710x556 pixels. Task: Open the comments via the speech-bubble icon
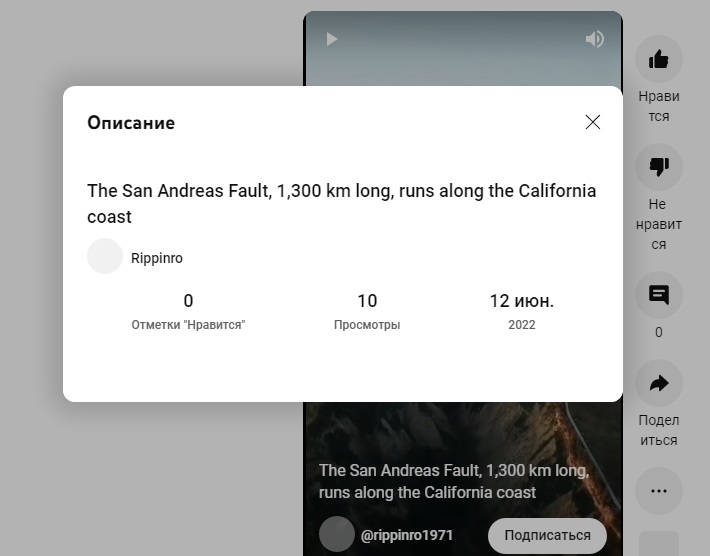coord(658,295)
